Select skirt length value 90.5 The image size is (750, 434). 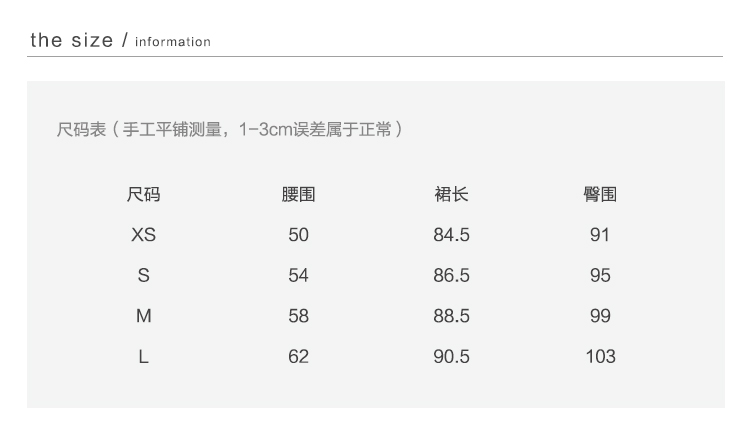(451, 356)
